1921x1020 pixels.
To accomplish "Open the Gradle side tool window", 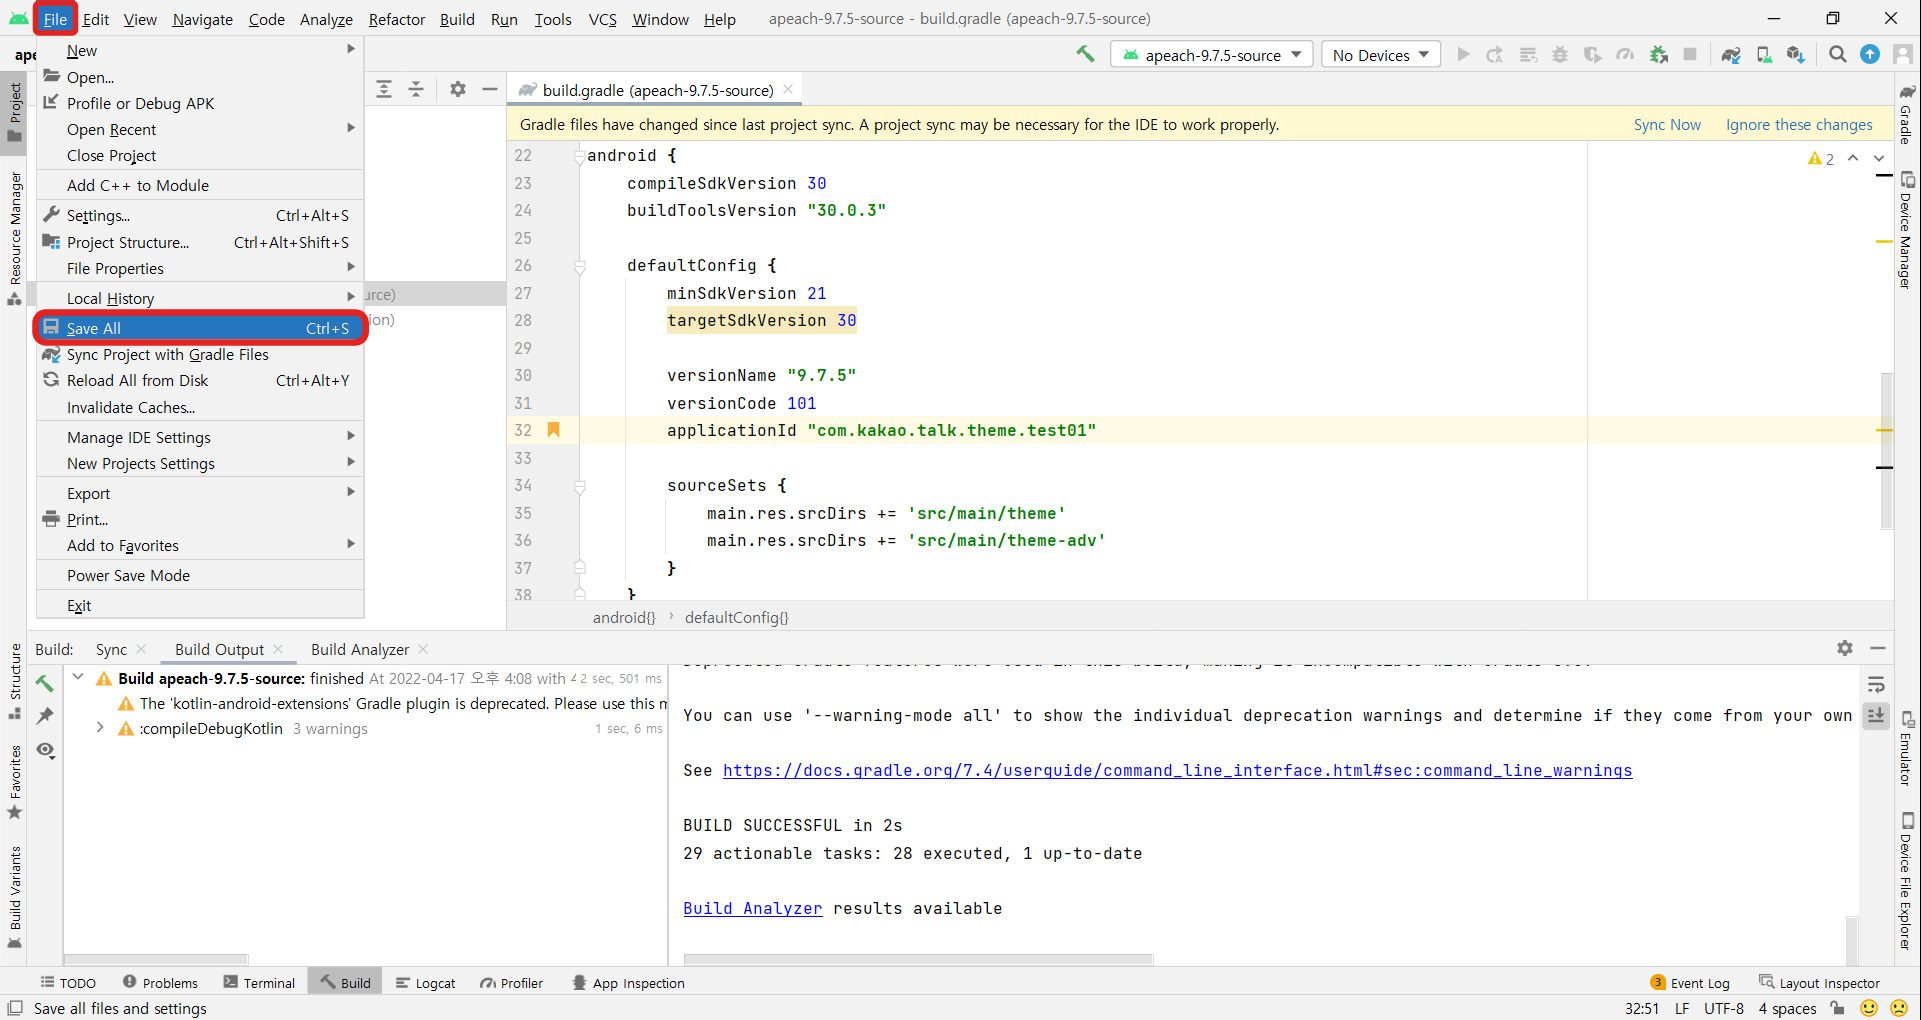I will click(1907, 115).
